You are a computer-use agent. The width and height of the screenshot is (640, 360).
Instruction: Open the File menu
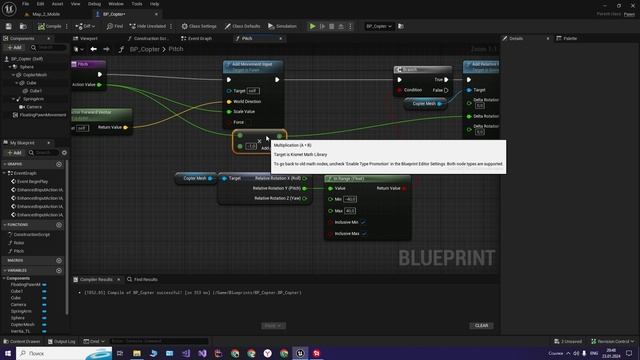point(25,4)
